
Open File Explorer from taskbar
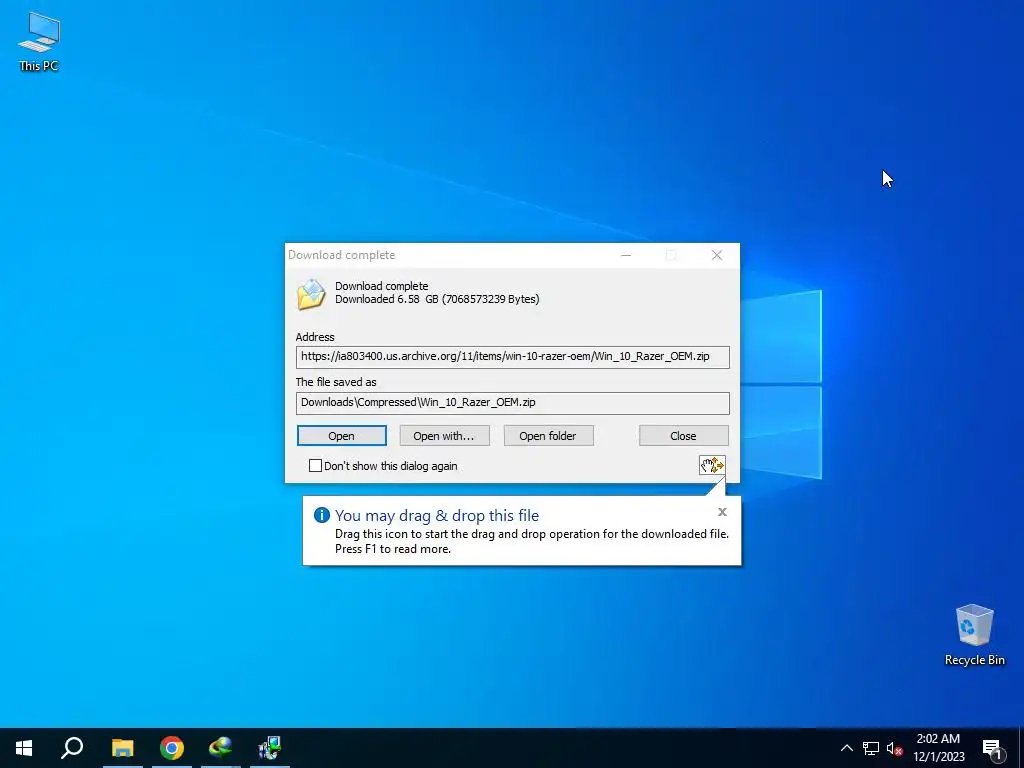point(122,748)
